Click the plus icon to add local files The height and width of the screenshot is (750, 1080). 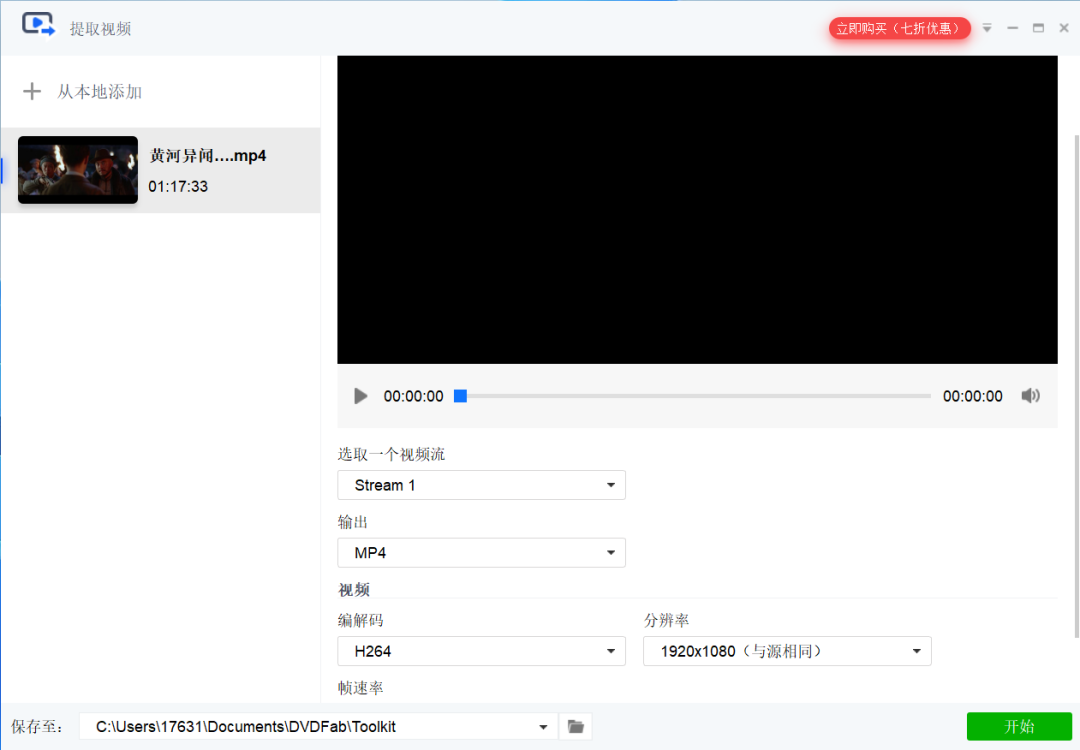(x=32, y=91)
